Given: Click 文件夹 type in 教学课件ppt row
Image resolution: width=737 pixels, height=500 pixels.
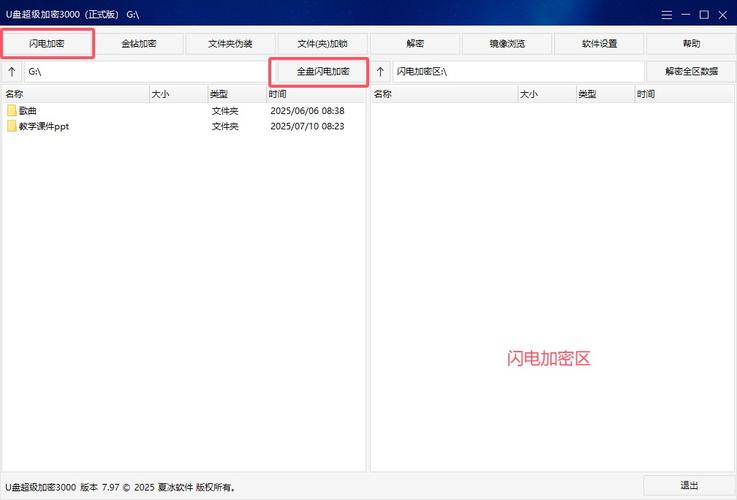Looking at the screenshot, I should click(x=225, y=126).
